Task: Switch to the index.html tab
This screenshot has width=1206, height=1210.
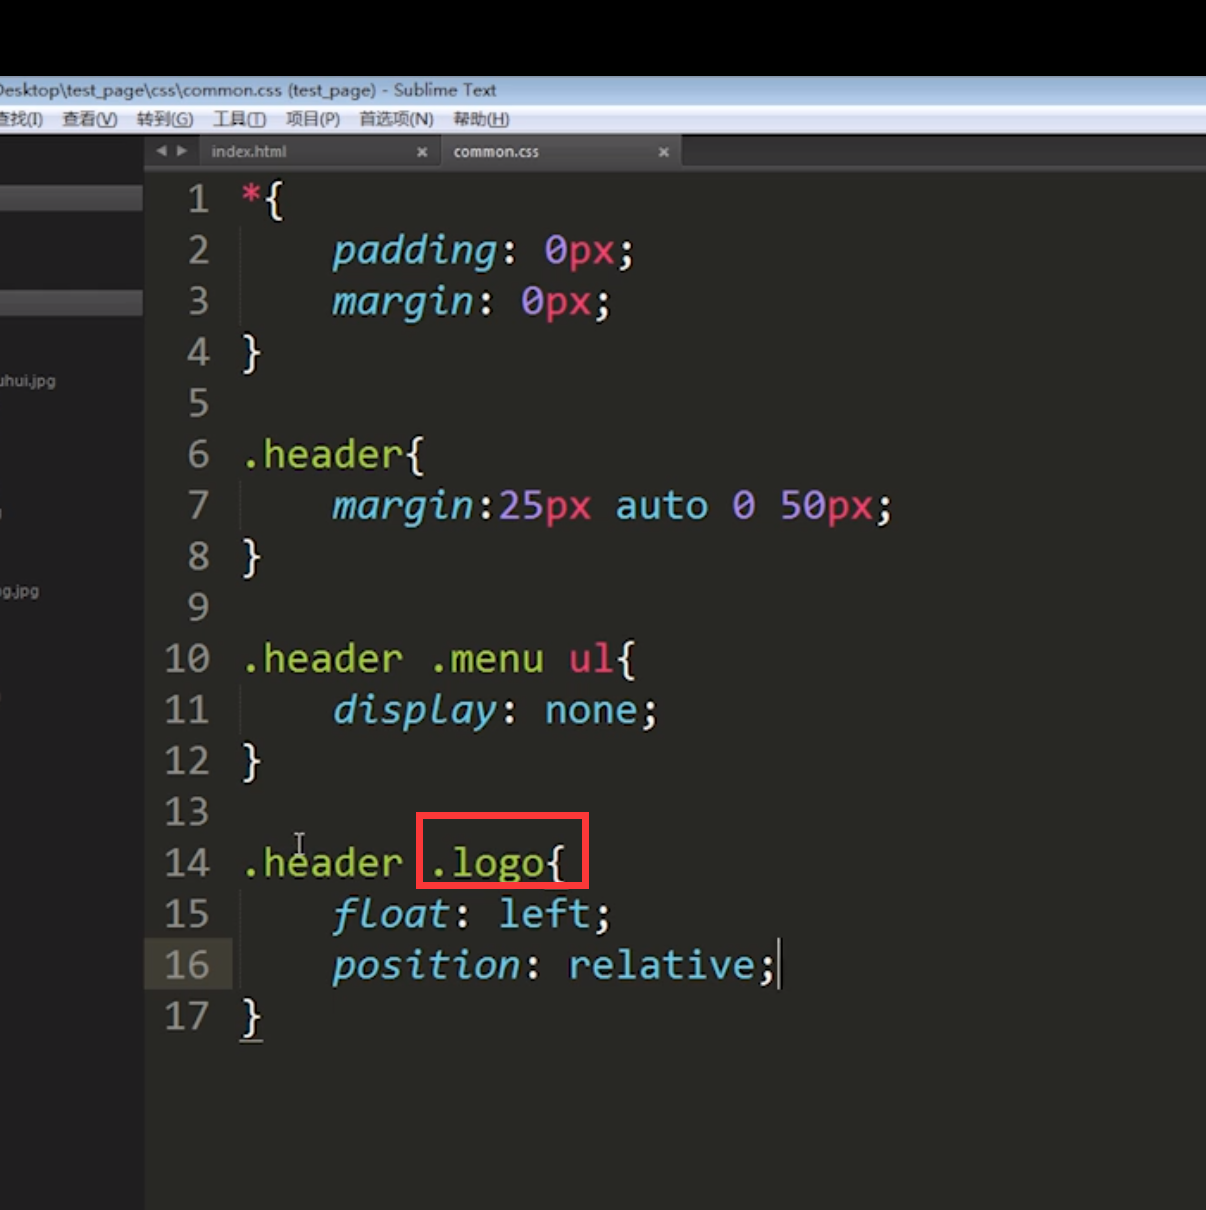Action: [x=249, y=152]
